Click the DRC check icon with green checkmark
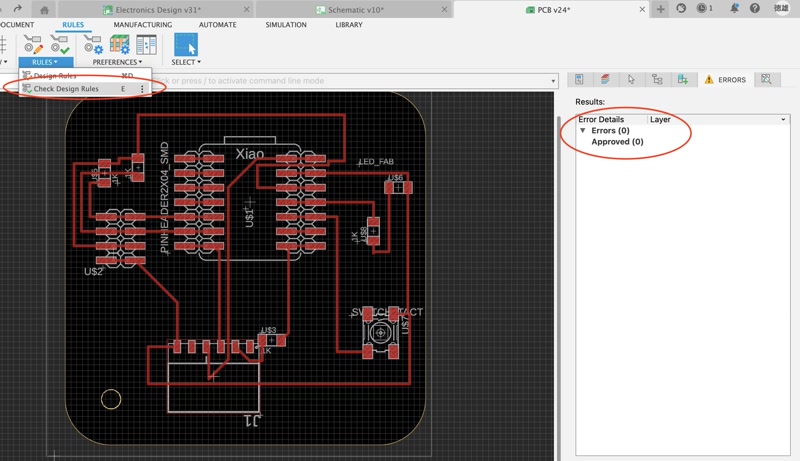 click(60, 45)
